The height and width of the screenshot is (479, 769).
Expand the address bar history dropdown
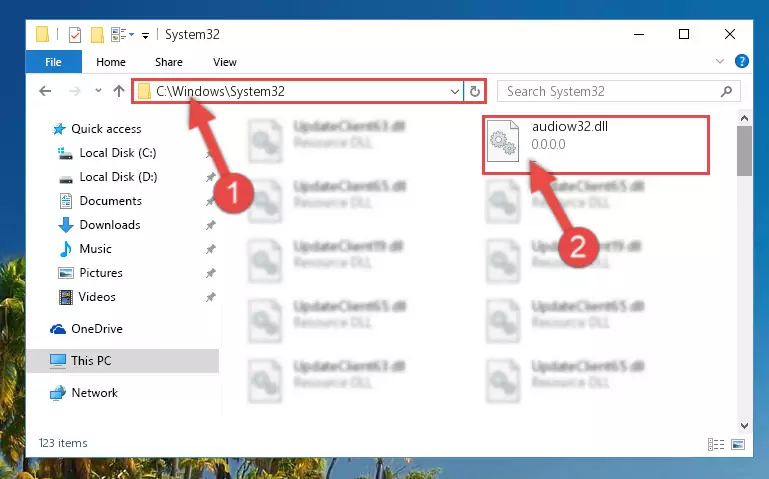click(455, 92)
